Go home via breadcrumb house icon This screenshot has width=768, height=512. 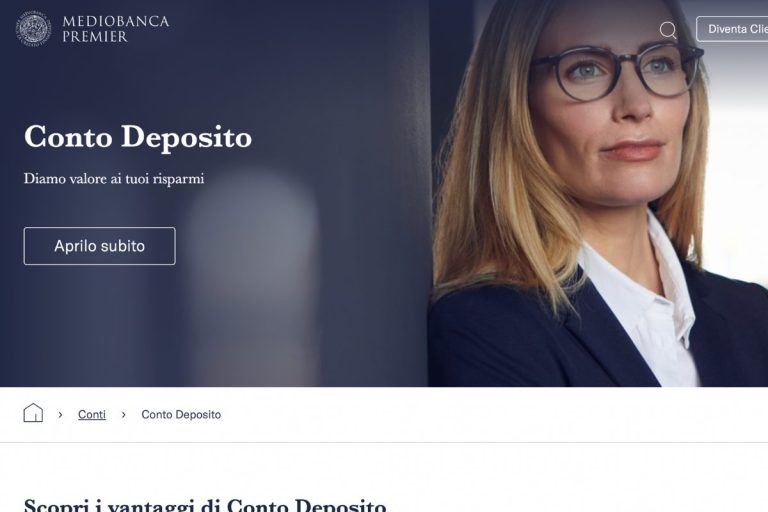(33, 413)
